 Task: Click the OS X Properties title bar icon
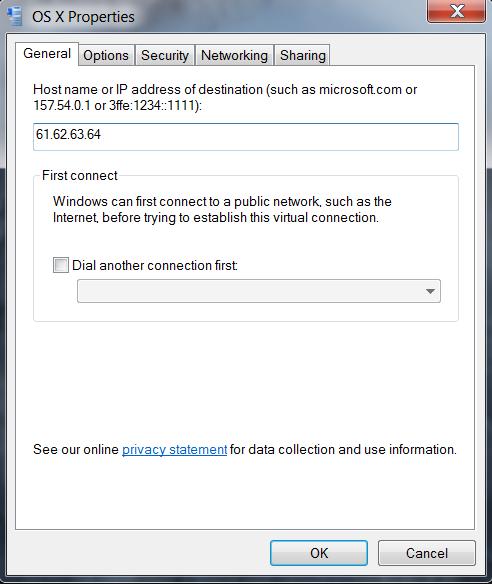pos(15,16)
